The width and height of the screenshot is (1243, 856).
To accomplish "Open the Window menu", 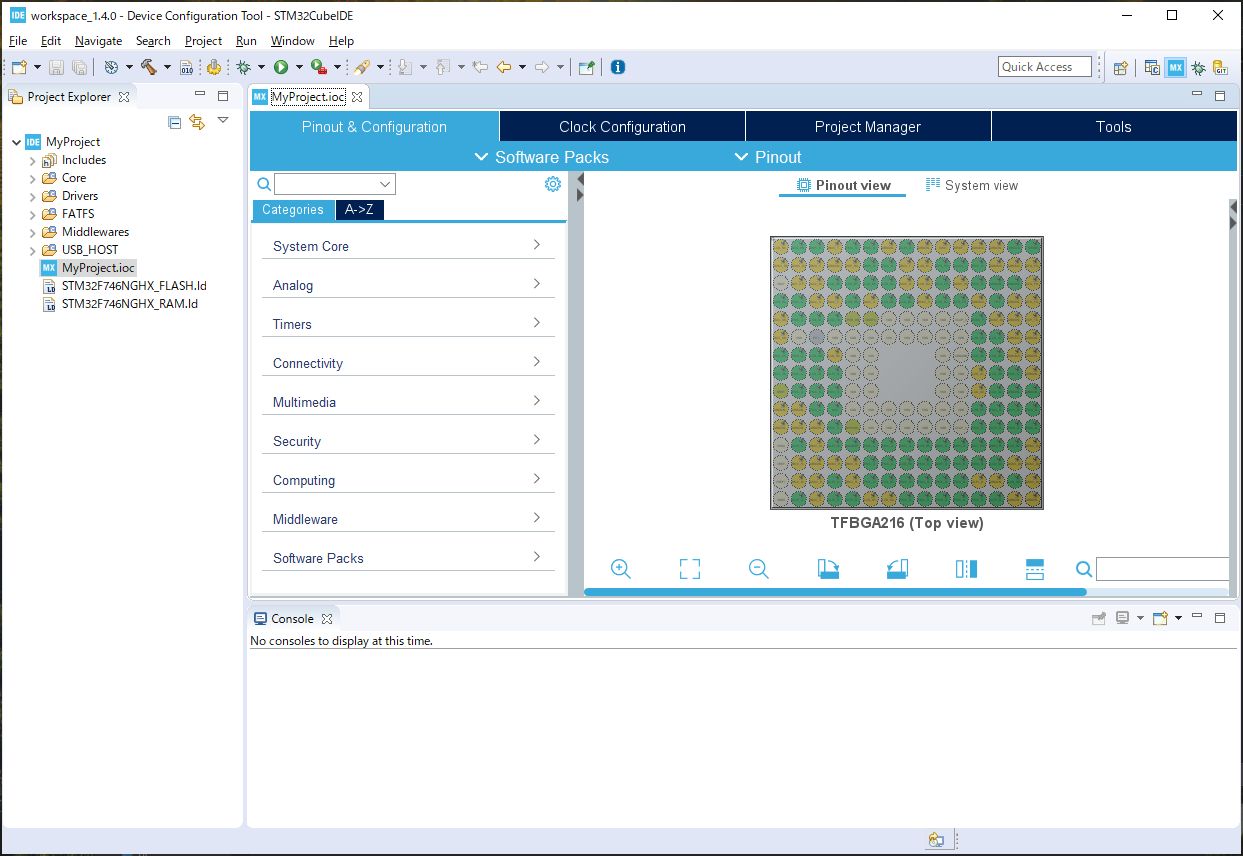I will click(x=293, y=41).
